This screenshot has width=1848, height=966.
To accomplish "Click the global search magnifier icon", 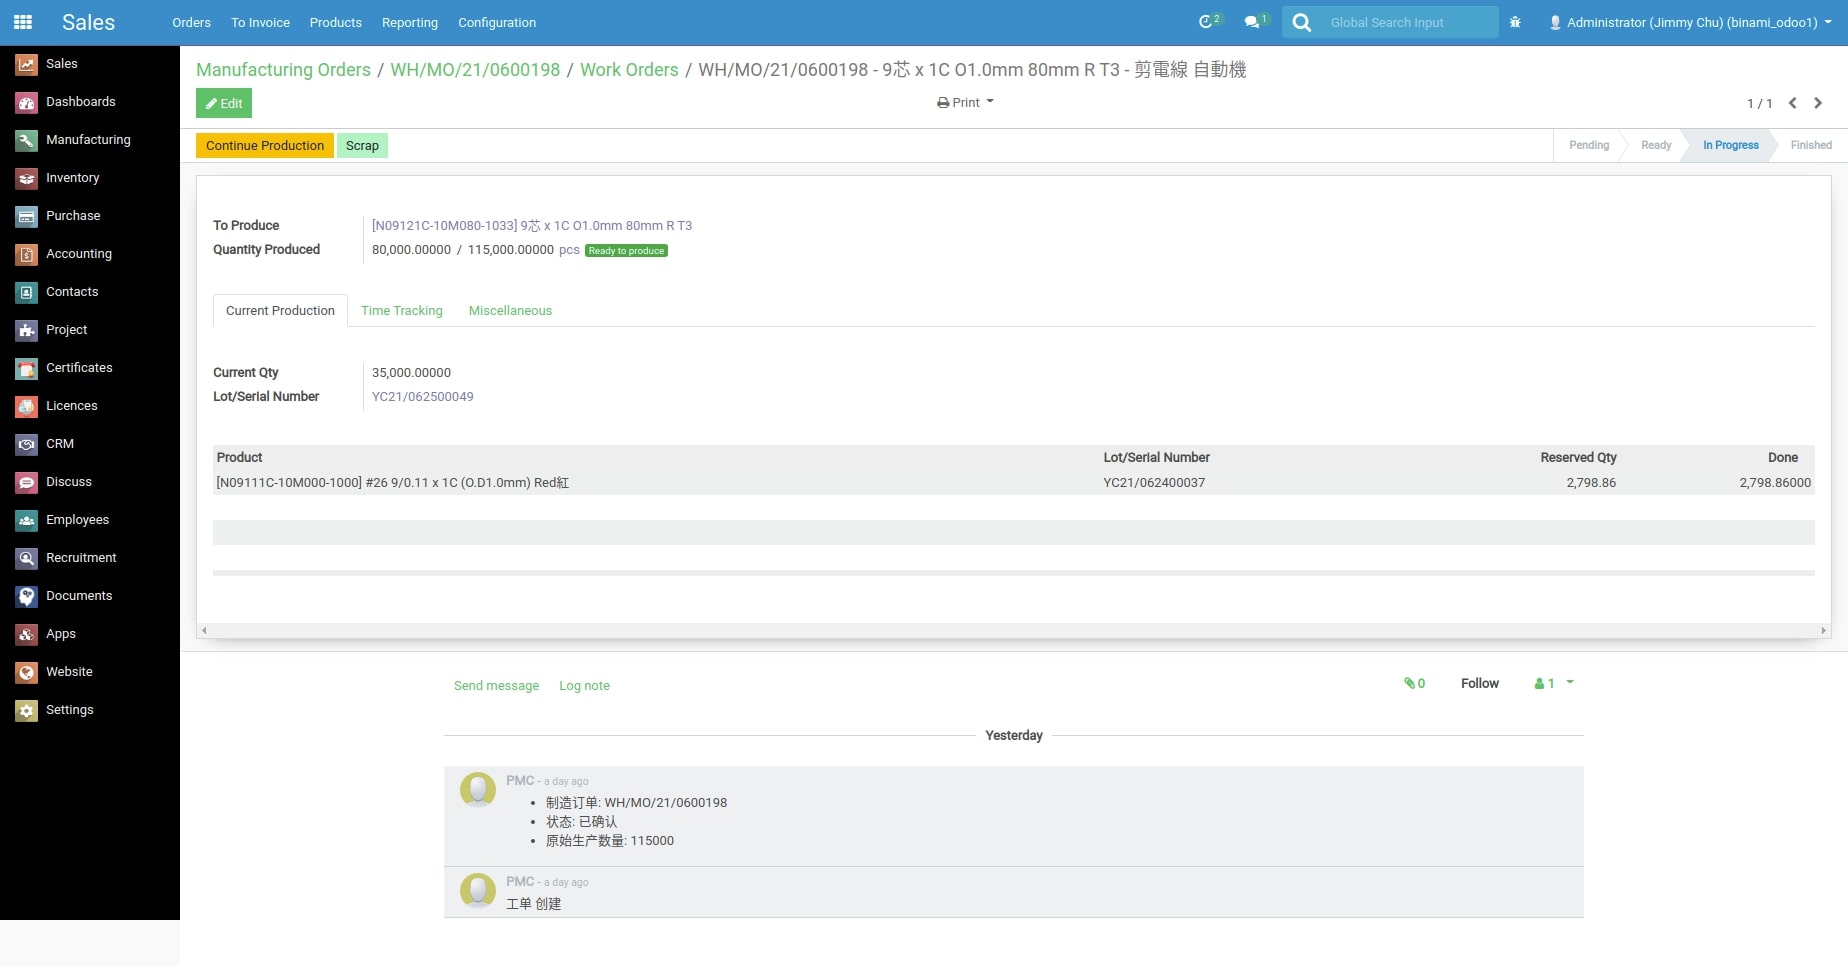I will click(1301, 22).
